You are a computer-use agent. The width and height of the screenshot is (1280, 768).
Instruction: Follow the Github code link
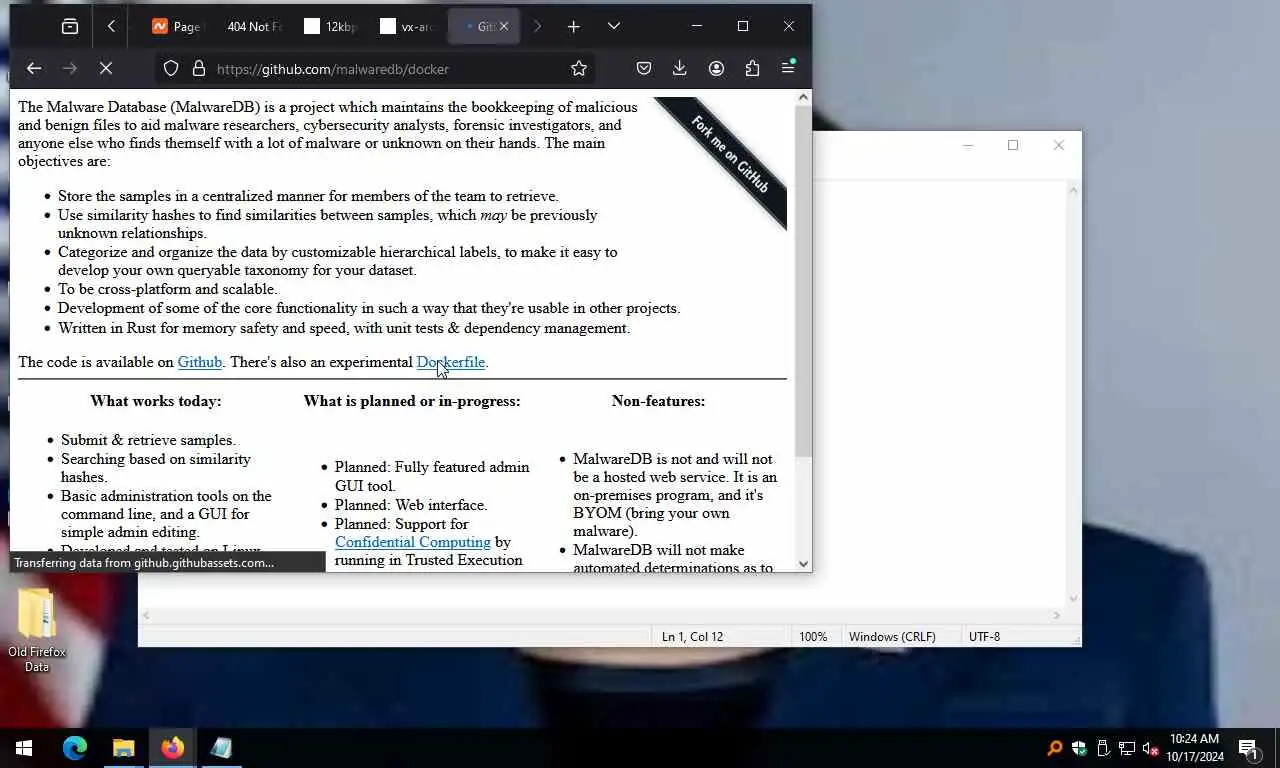(x=200, y=362)
